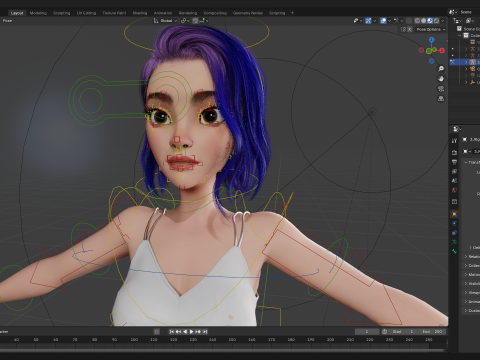480x360 pixels.
Task: Switch to the UV Editing workspace tab
Action: click(x=86, y=13)
